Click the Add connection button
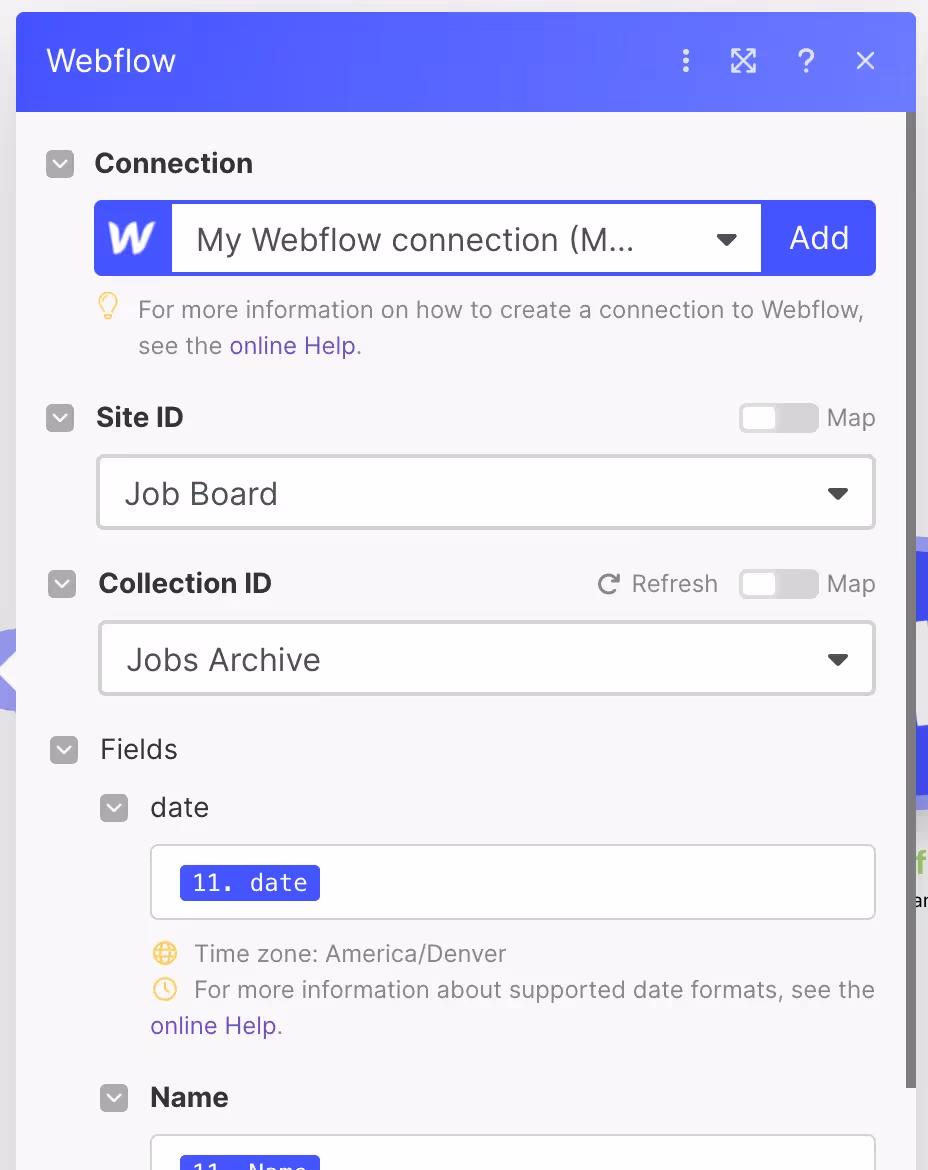 818,238
